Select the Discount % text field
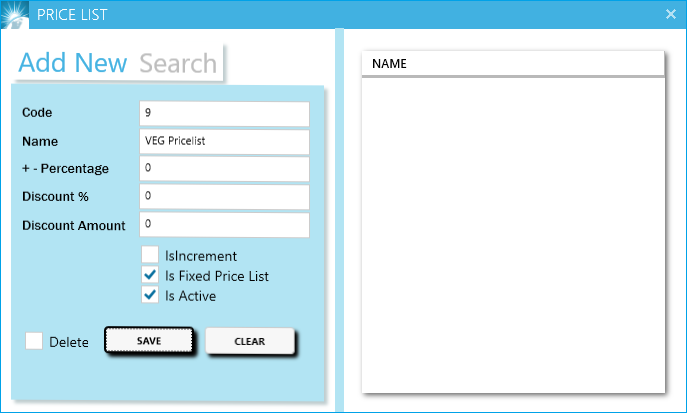The height and width of the screenshot is (413, 687). [224, 197]
